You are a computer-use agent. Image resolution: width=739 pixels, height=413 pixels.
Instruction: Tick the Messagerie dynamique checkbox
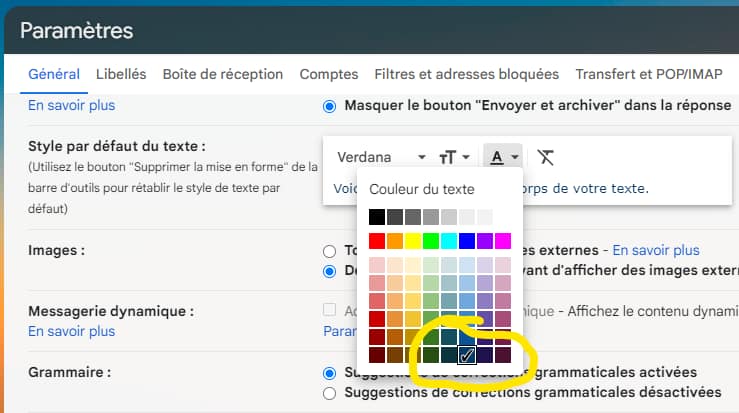point(330,311)
